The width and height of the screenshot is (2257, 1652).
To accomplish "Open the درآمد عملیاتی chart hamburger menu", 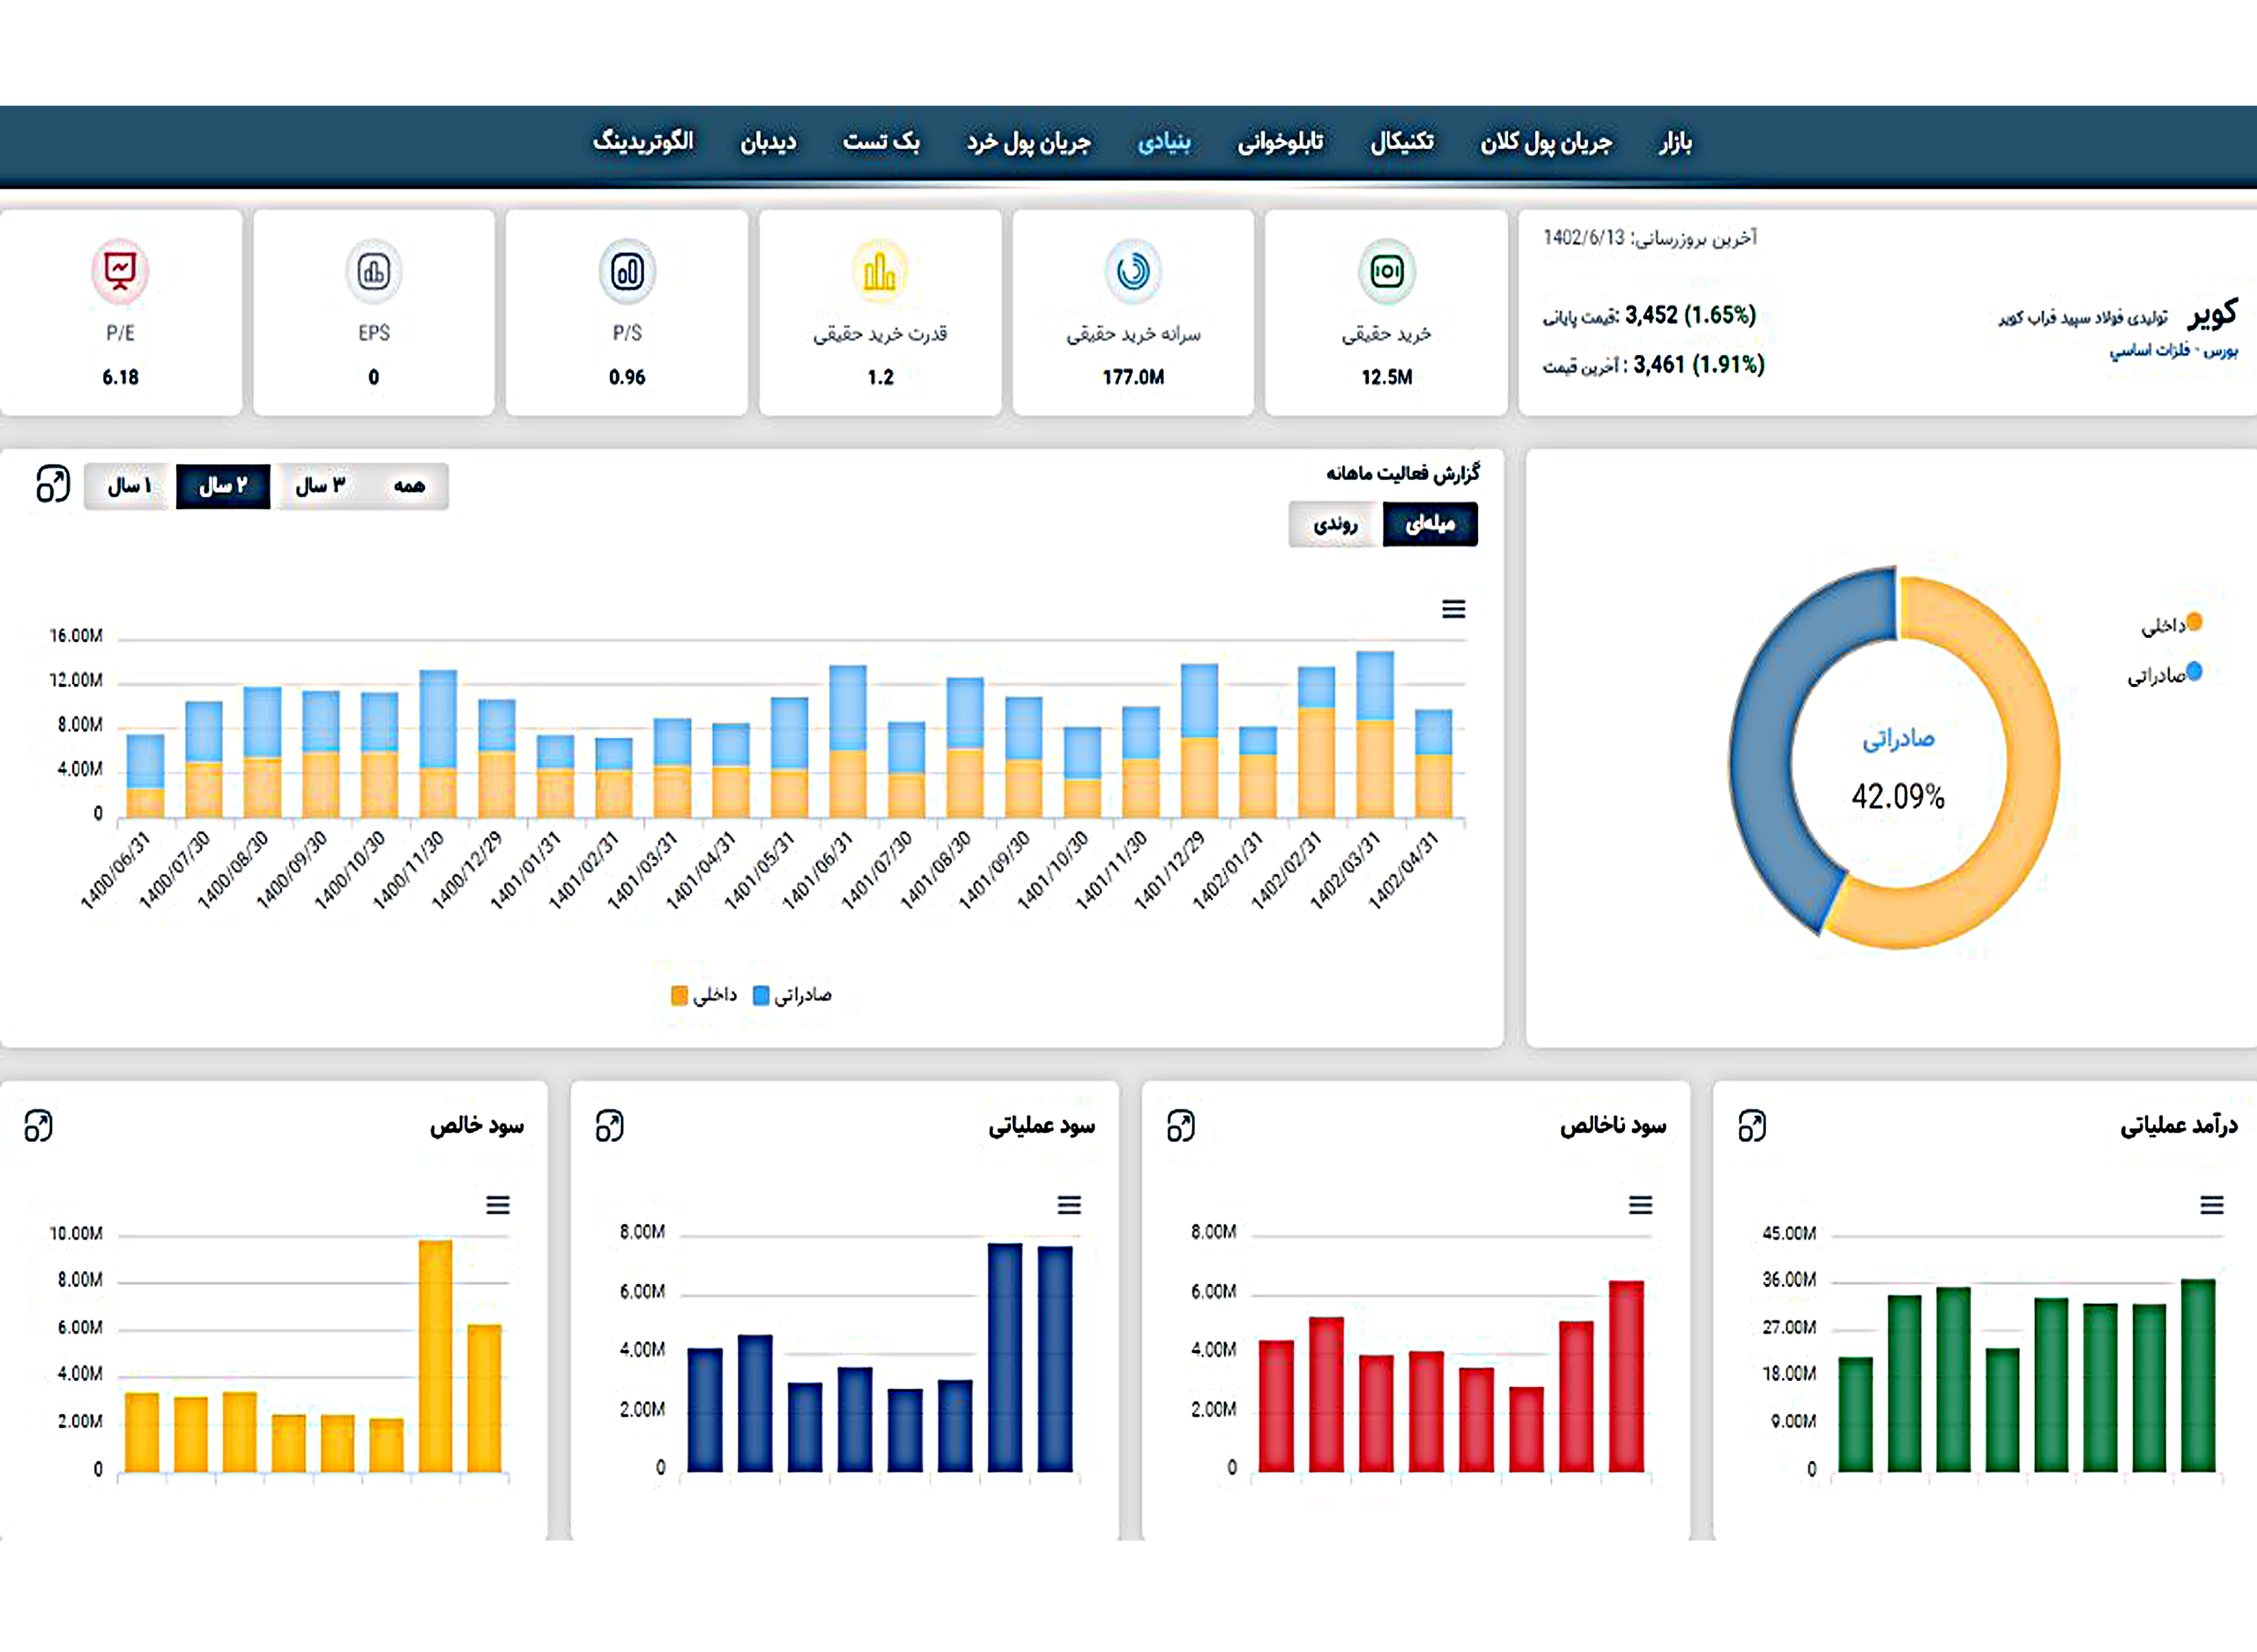I will (x=2212, y=1205).
